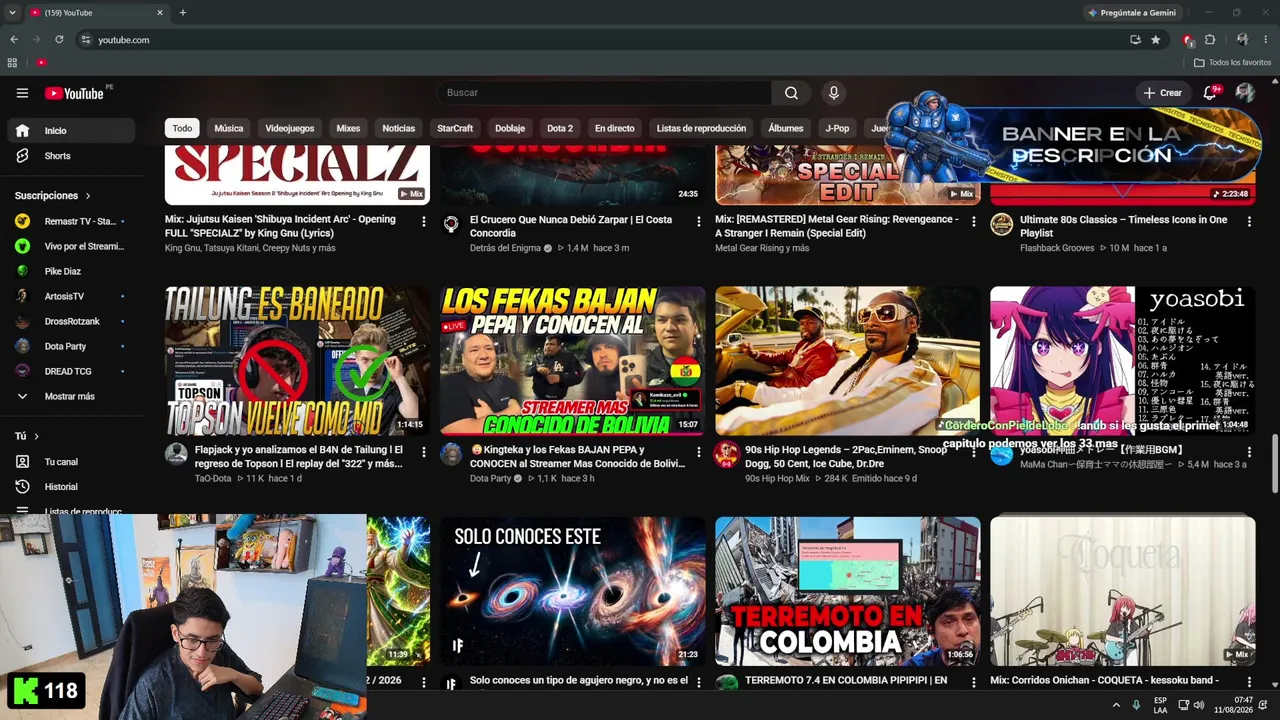The image size is (1280, 720).
Task: Click the install app icon in address bar
Action: 1135,40
